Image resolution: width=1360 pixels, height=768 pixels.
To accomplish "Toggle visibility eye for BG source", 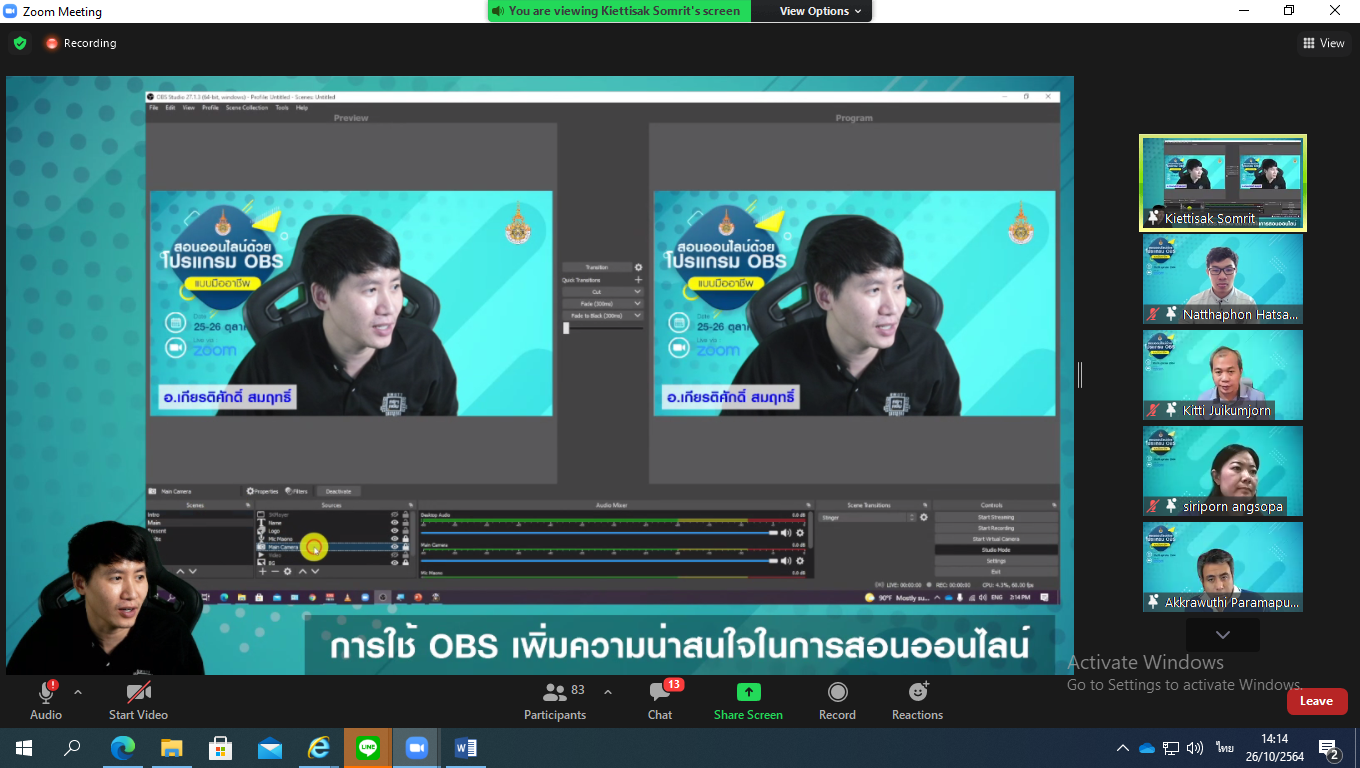I will [x=394, y=563].
